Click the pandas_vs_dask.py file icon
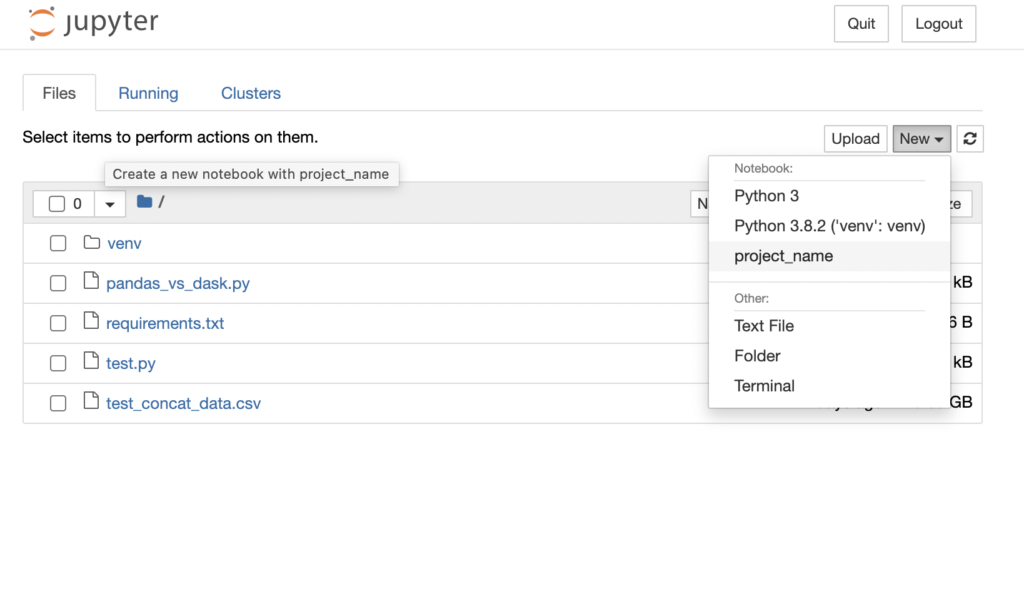 click(x=92, y=282)
